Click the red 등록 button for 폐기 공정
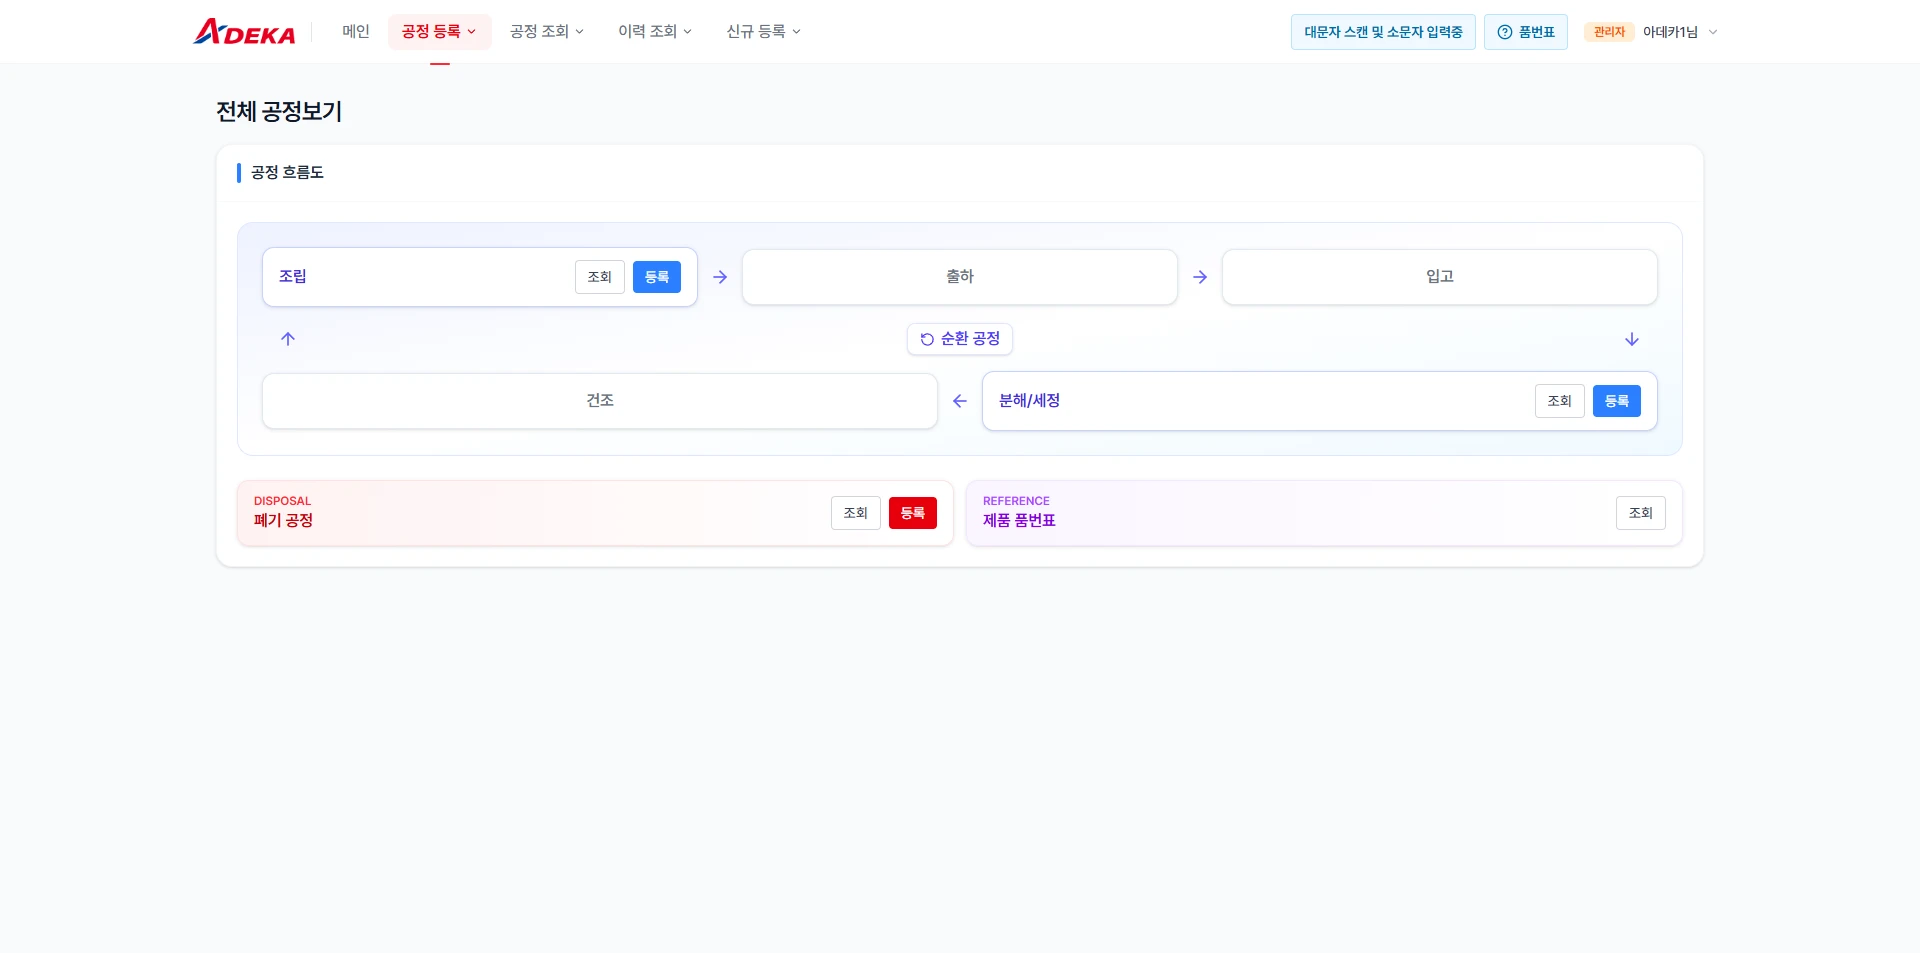Screen dimensions: 1920x953 coord(913,513)
